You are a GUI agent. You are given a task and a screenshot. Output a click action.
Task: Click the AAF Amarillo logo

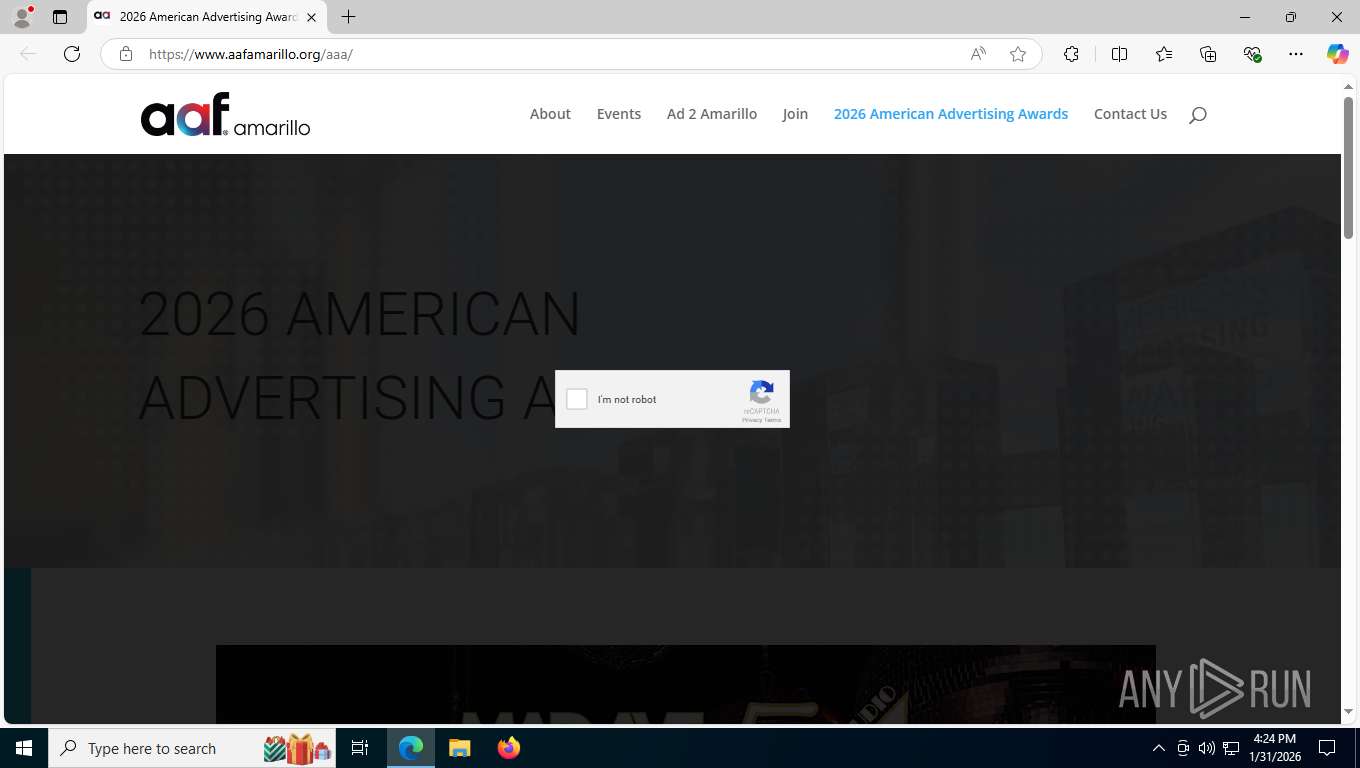point(225,114)
